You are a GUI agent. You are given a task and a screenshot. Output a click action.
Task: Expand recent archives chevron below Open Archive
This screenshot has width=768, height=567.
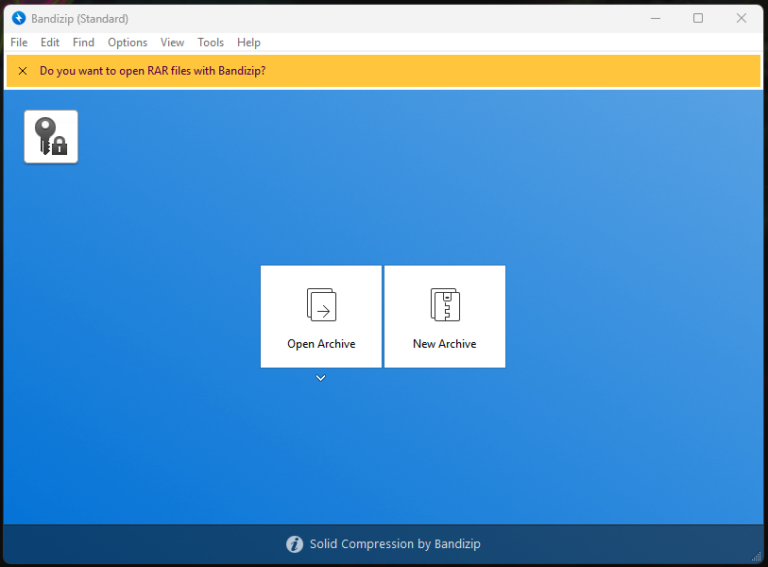pyautogui.click(x=321, y=378)
